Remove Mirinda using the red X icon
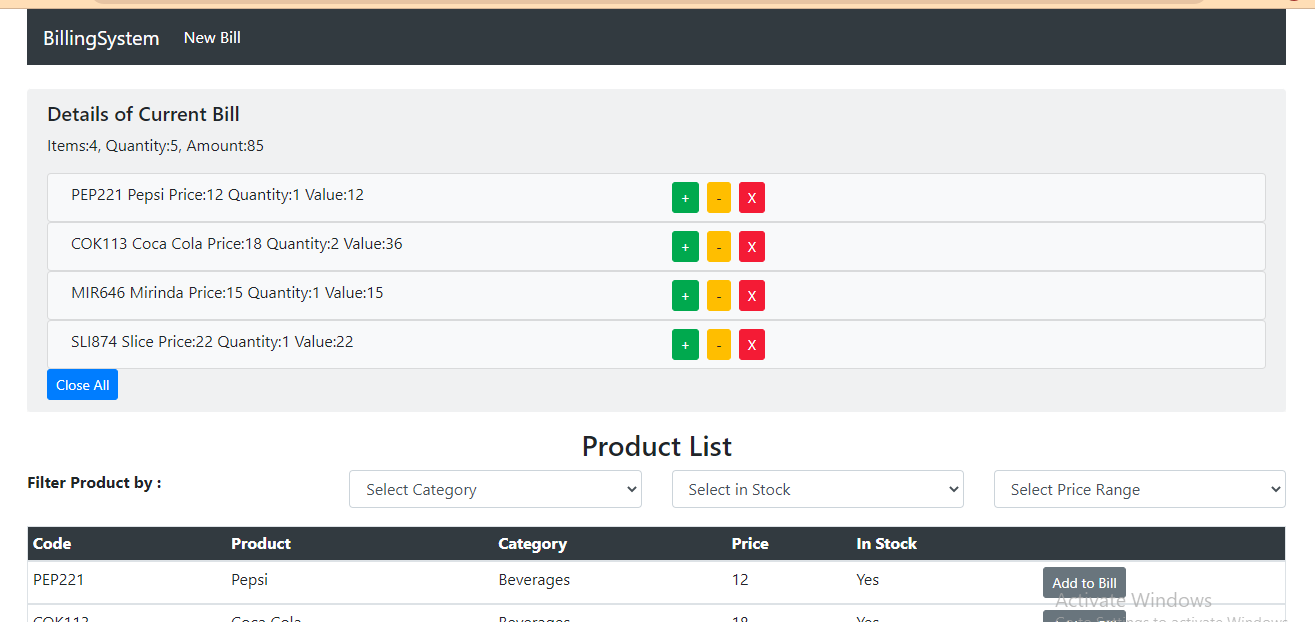This screenshot has height=622, width=1315. [x=751, y=295]
